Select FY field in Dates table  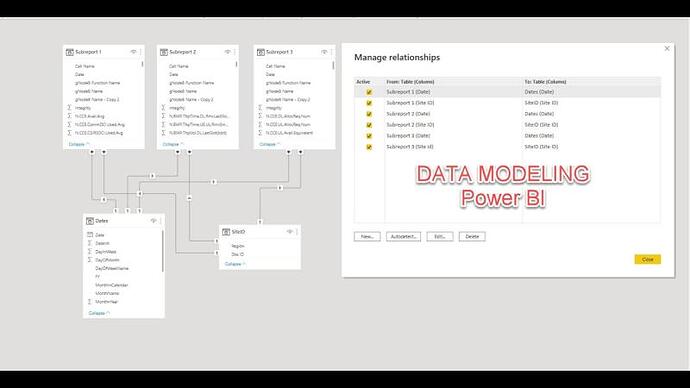coord(98,277)
